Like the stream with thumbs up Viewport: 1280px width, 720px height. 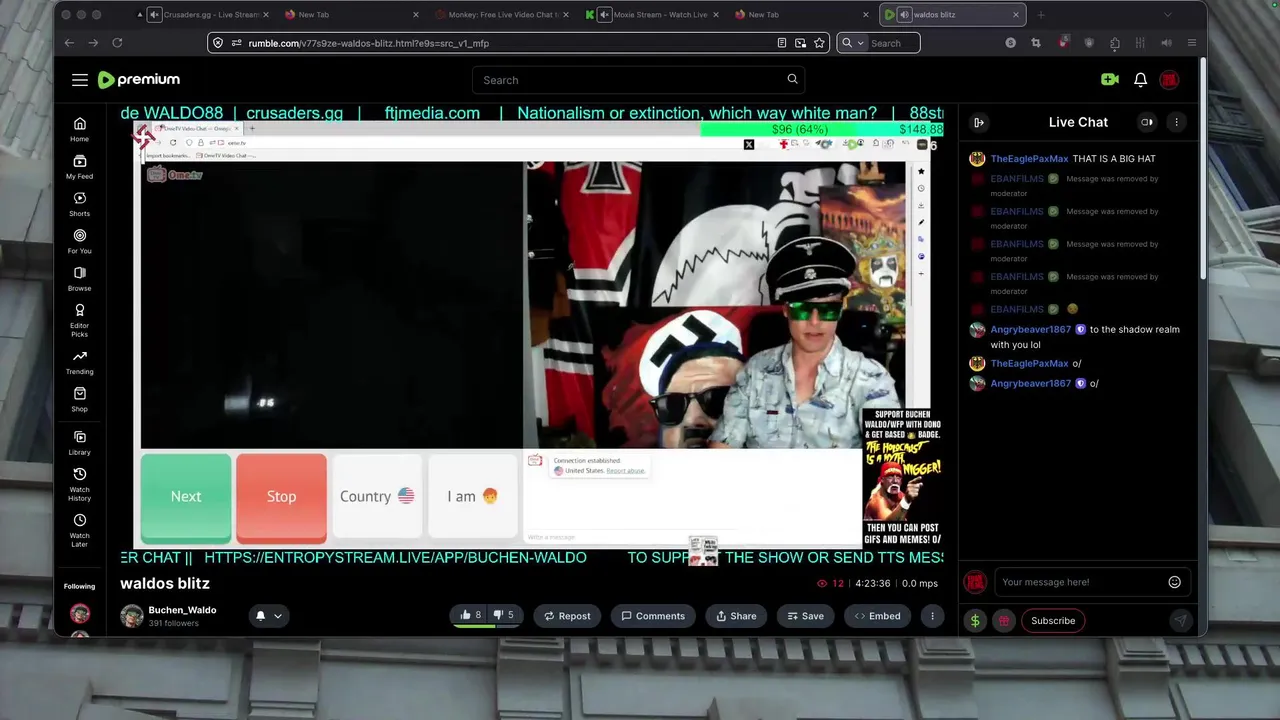(471, 616)
